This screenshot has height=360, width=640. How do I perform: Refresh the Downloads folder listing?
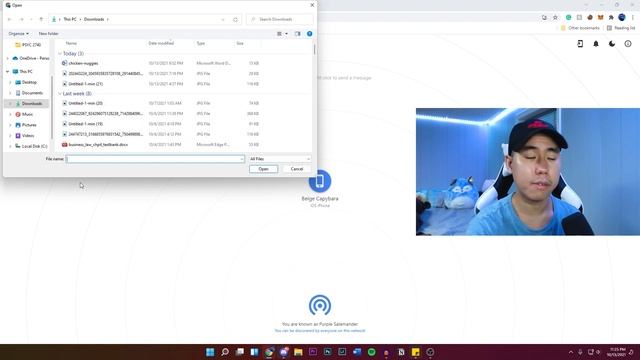point(235,19)
